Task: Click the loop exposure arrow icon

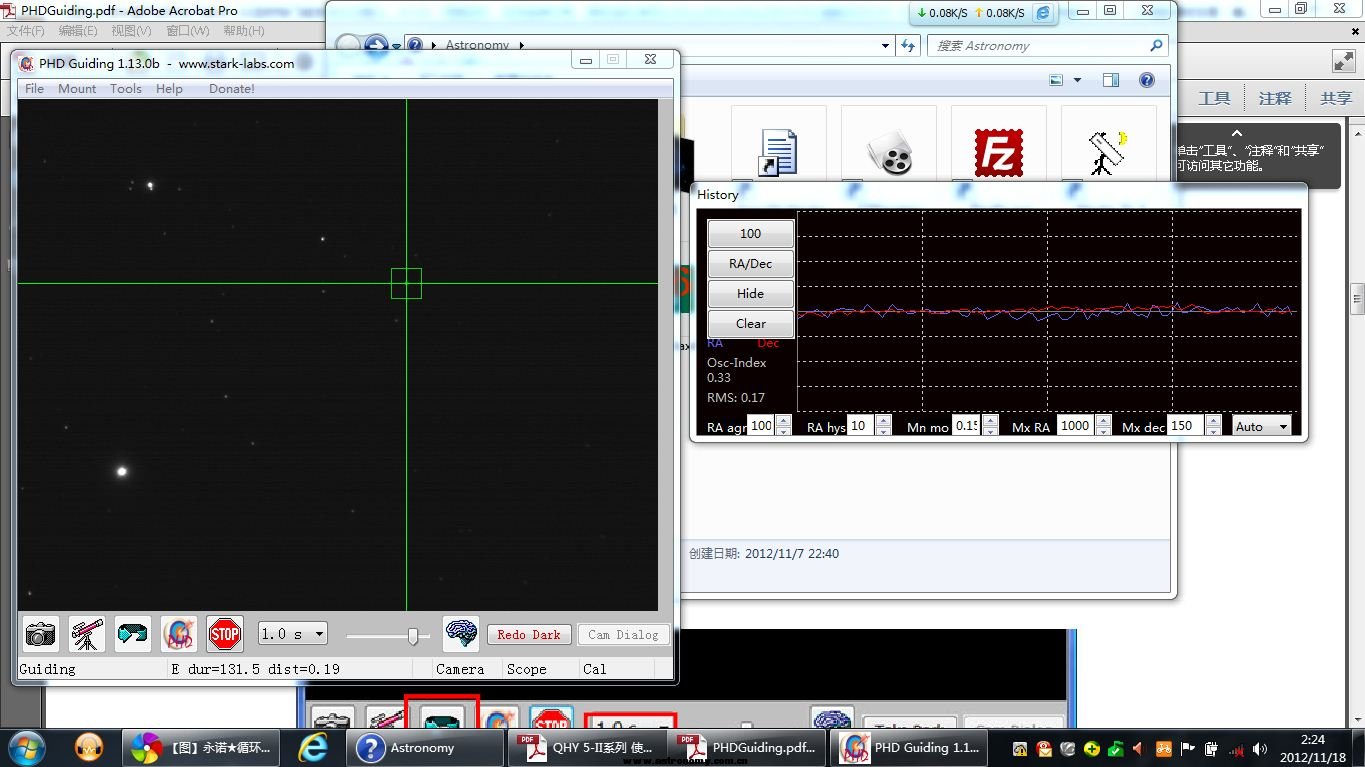Action: coord(133,634)
